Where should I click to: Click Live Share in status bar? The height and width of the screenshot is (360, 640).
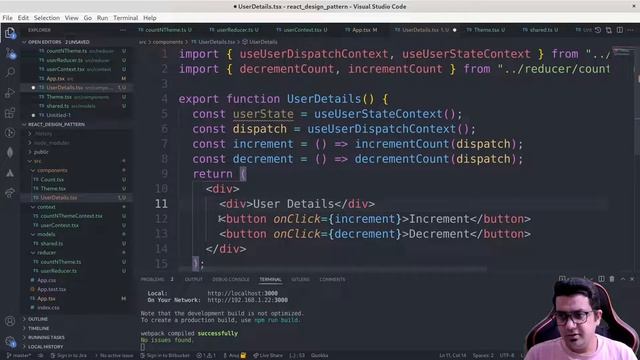click(x=268, y=356)
